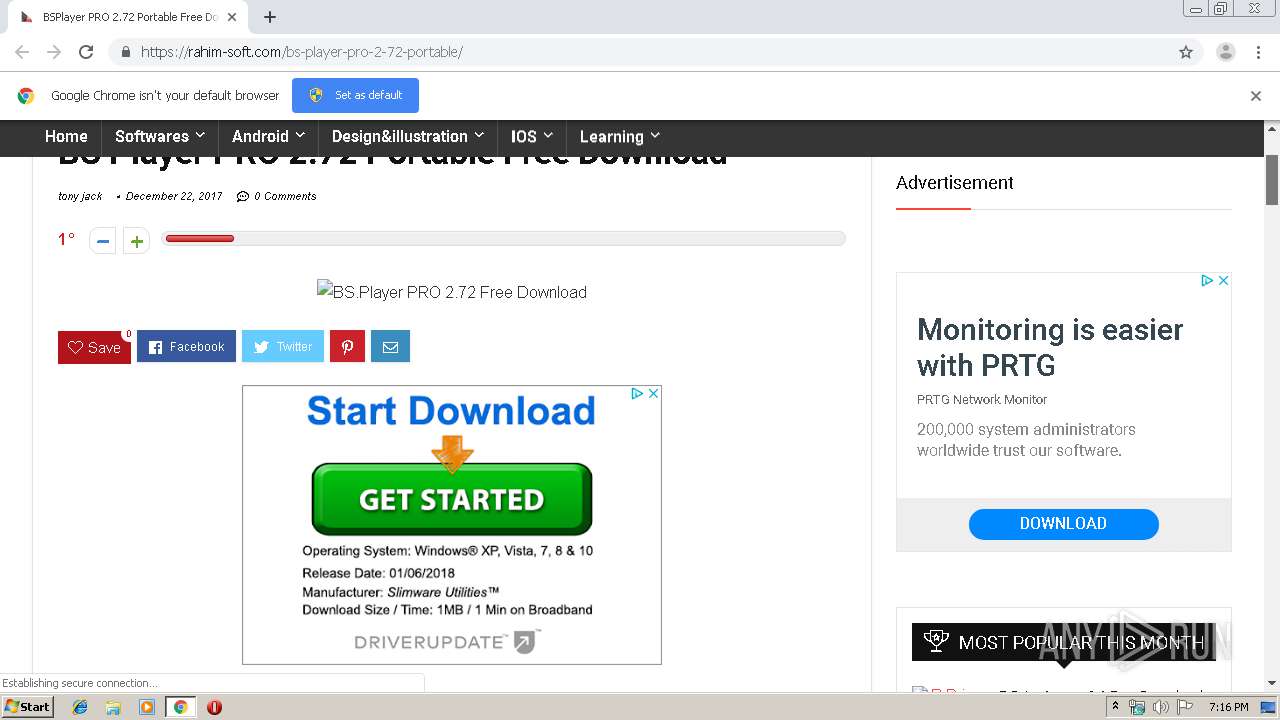Open AdChoices info on PRTG ad
Image resolution: width=1280 pixels, height=720 pixels.
(x=1207, y=281)
